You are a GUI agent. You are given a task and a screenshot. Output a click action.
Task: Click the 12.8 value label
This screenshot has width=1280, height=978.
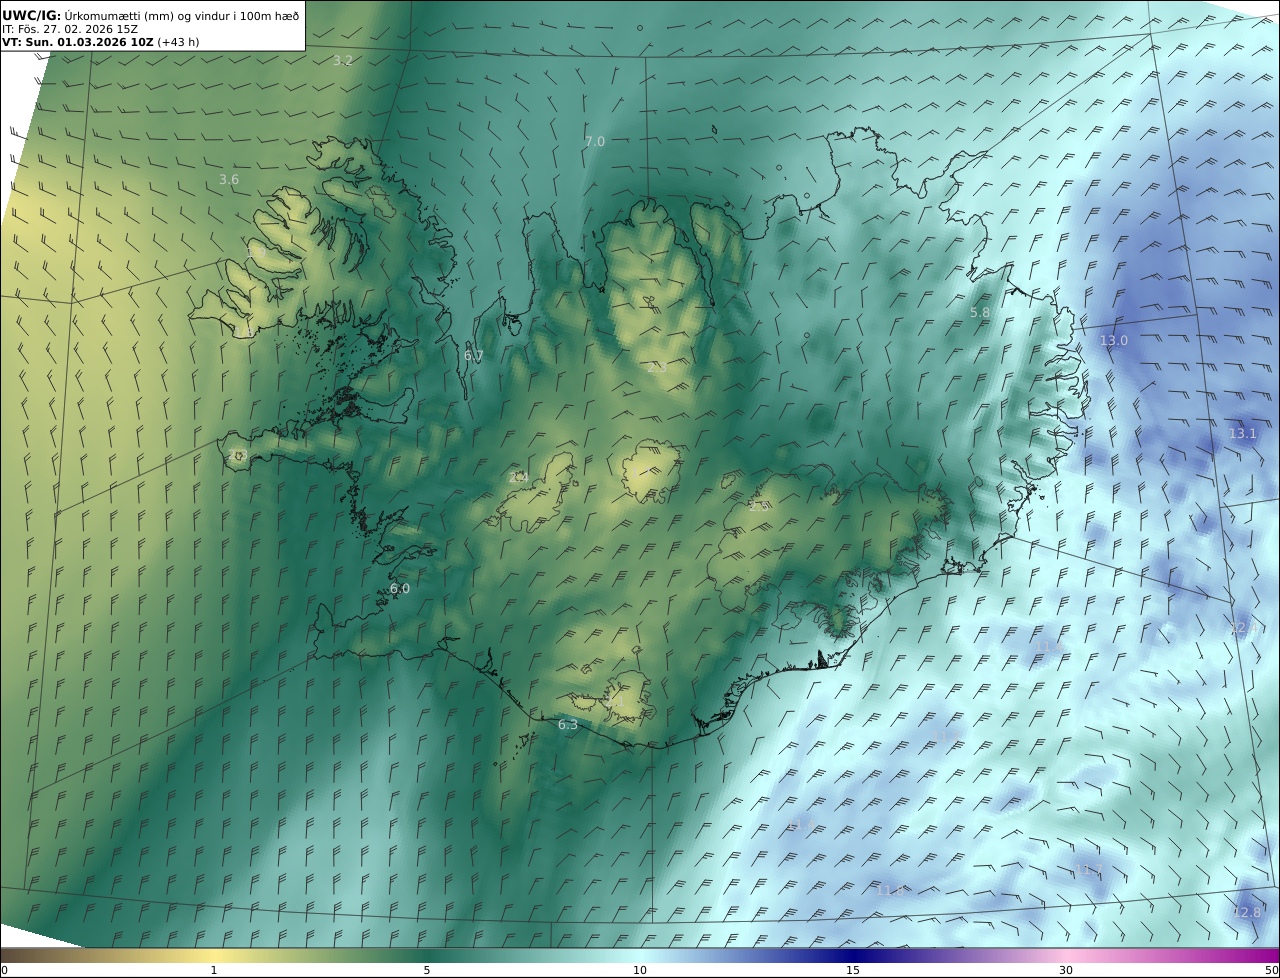1247,913
